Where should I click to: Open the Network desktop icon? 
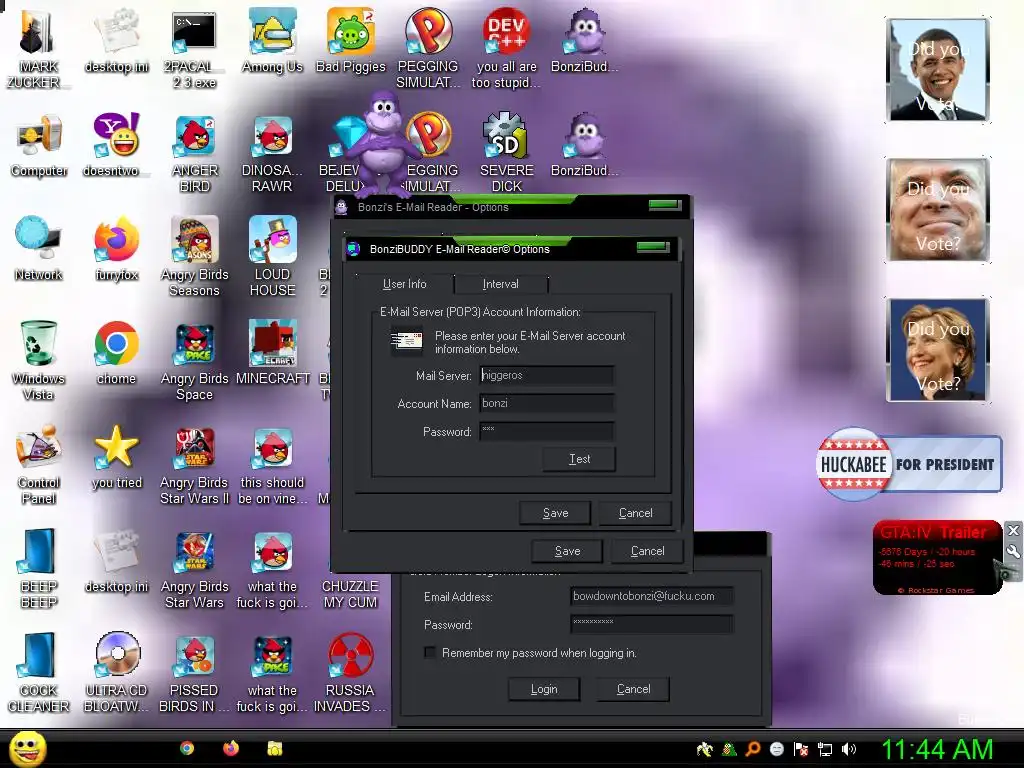pyautogui.click(x=39, y=248)
